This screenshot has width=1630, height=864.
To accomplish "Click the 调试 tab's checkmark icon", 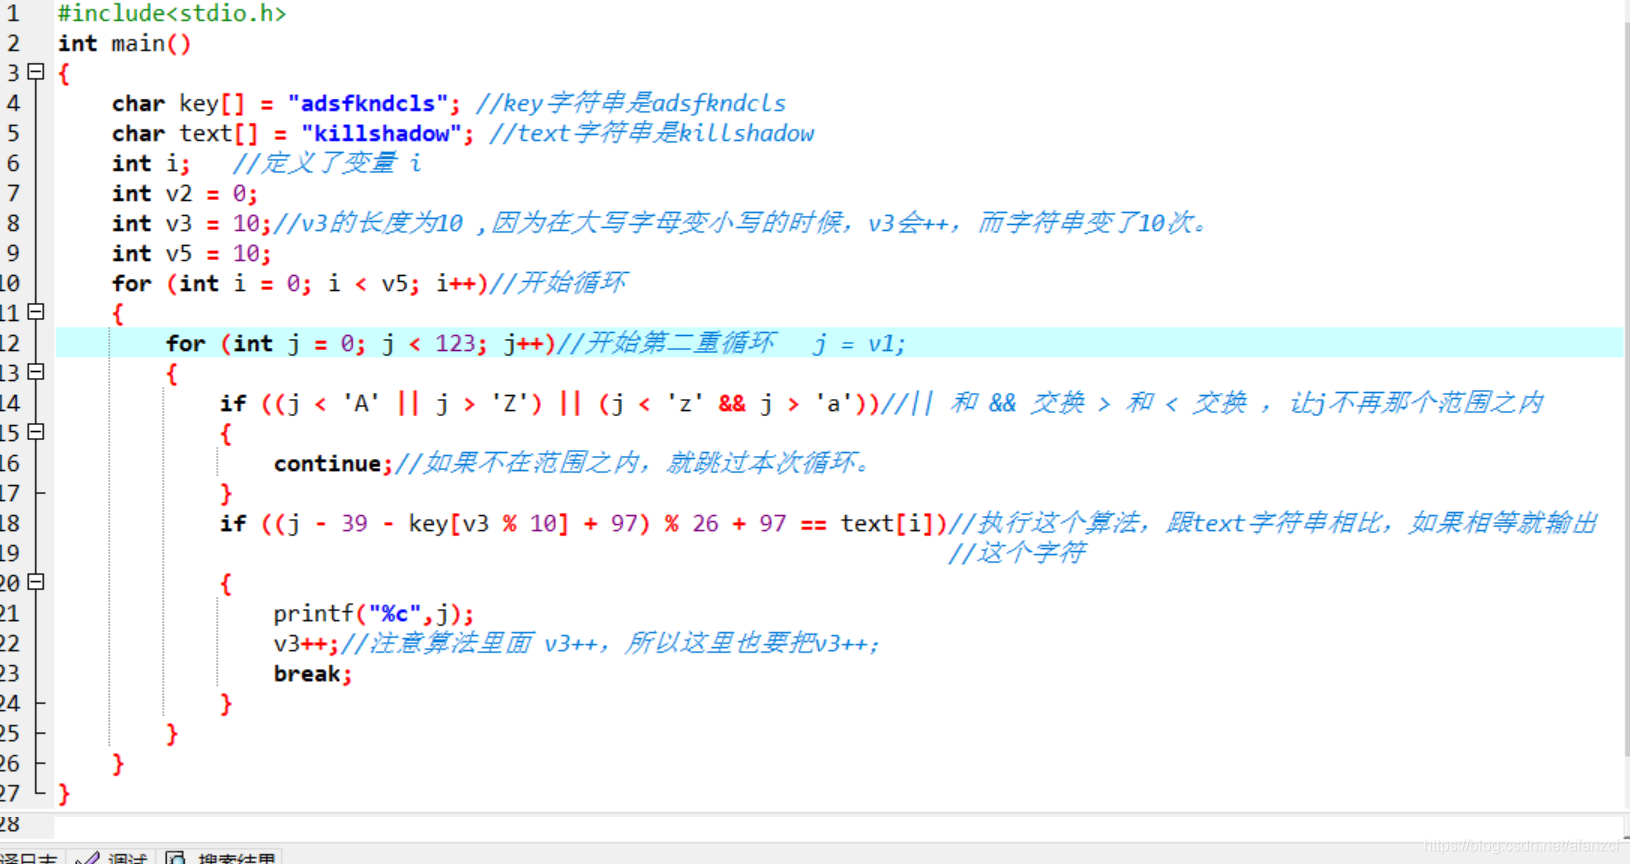I will point(87,857).
